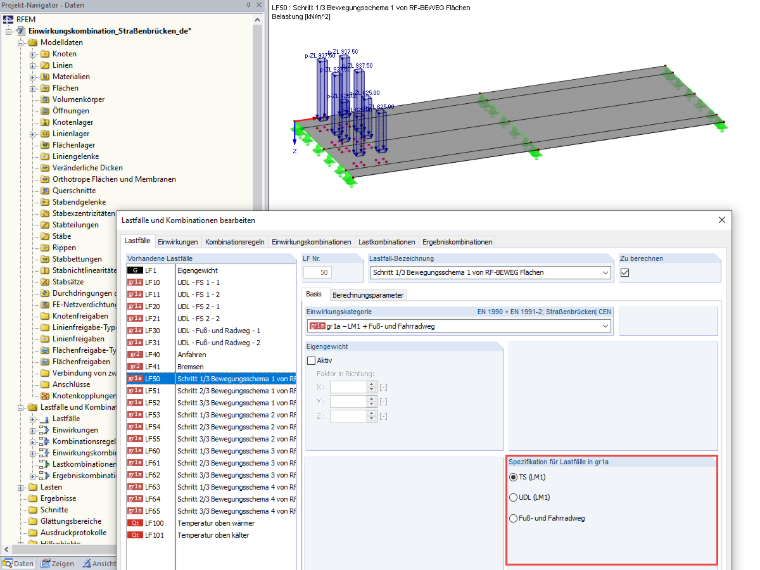Screen dimensions: 760x570
Task: Click the Knotenlager icon
Action: click(45, 122)
